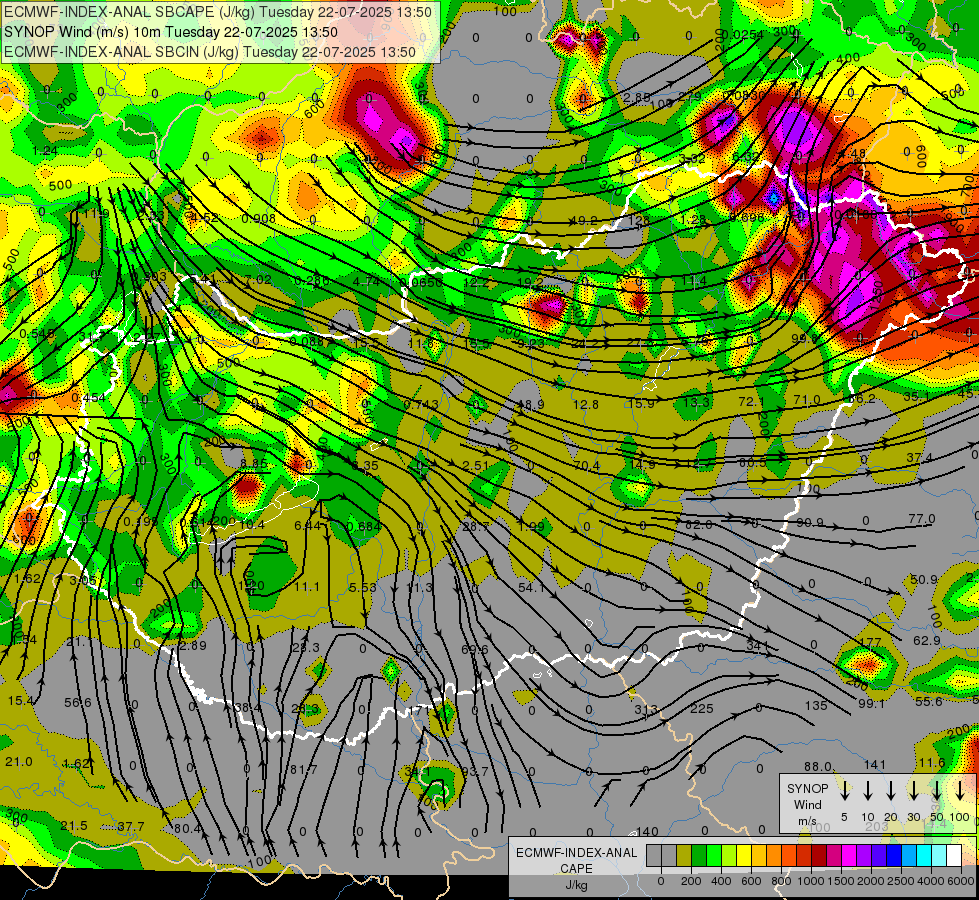Click the map value 0.454

89,397
